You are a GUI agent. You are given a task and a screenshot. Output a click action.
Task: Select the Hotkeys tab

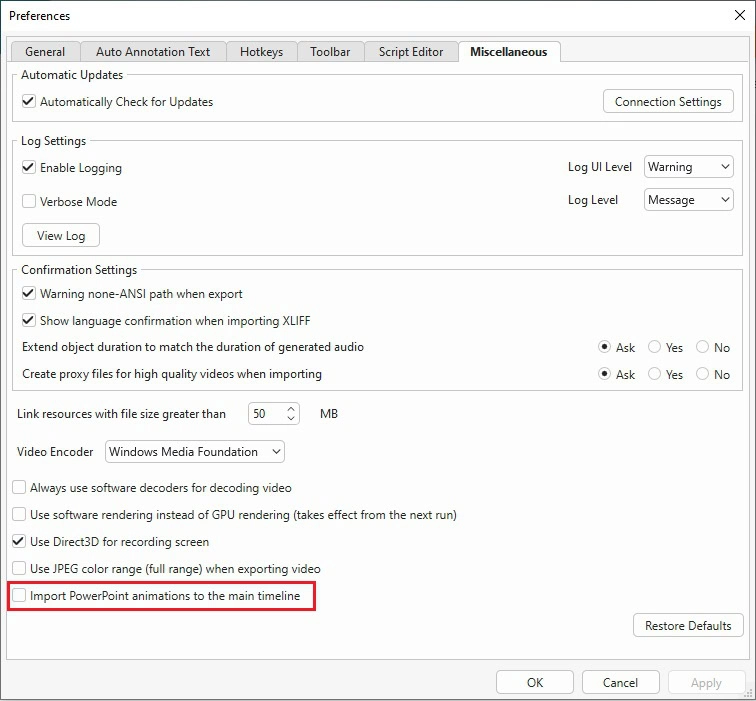click(261, 52)
